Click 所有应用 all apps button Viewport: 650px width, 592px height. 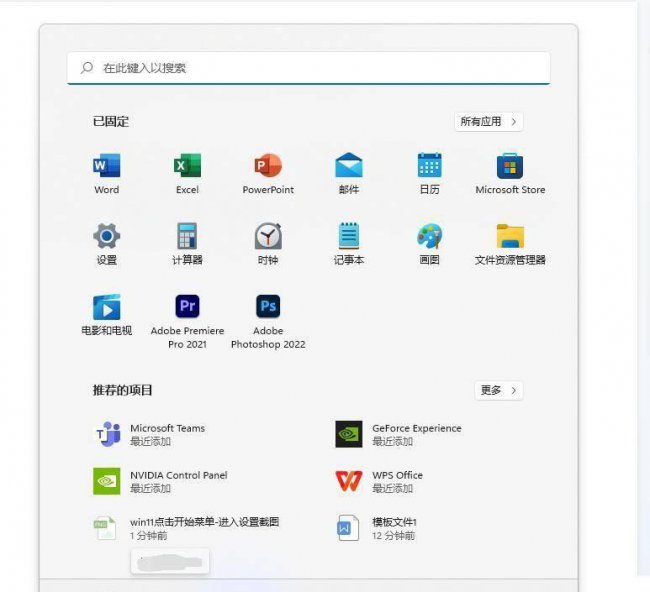(489, 122)
